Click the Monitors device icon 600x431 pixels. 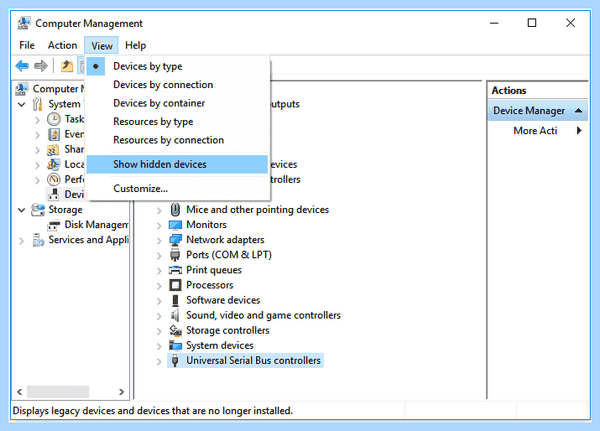pos(175,225)
